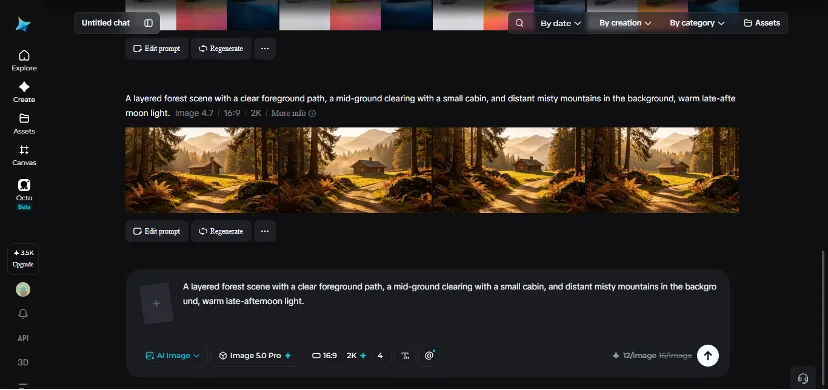Image resolution: width=828 pixels, height=390 pixels.
Task: Click the upper Edit prompt button
Action: (x=157, y=49)
